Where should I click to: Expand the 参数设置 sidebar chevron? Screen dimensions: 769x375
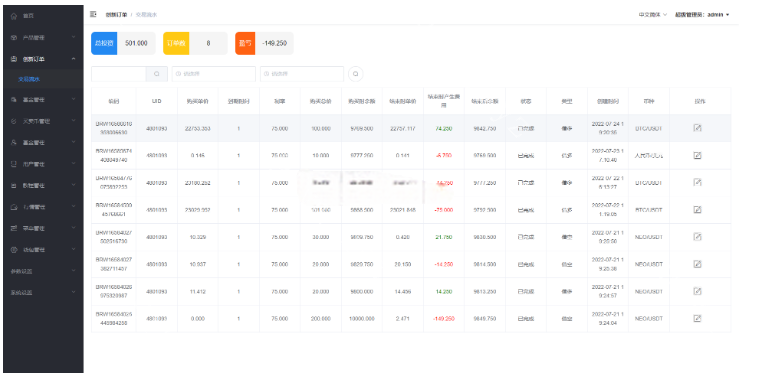(73, 271)
